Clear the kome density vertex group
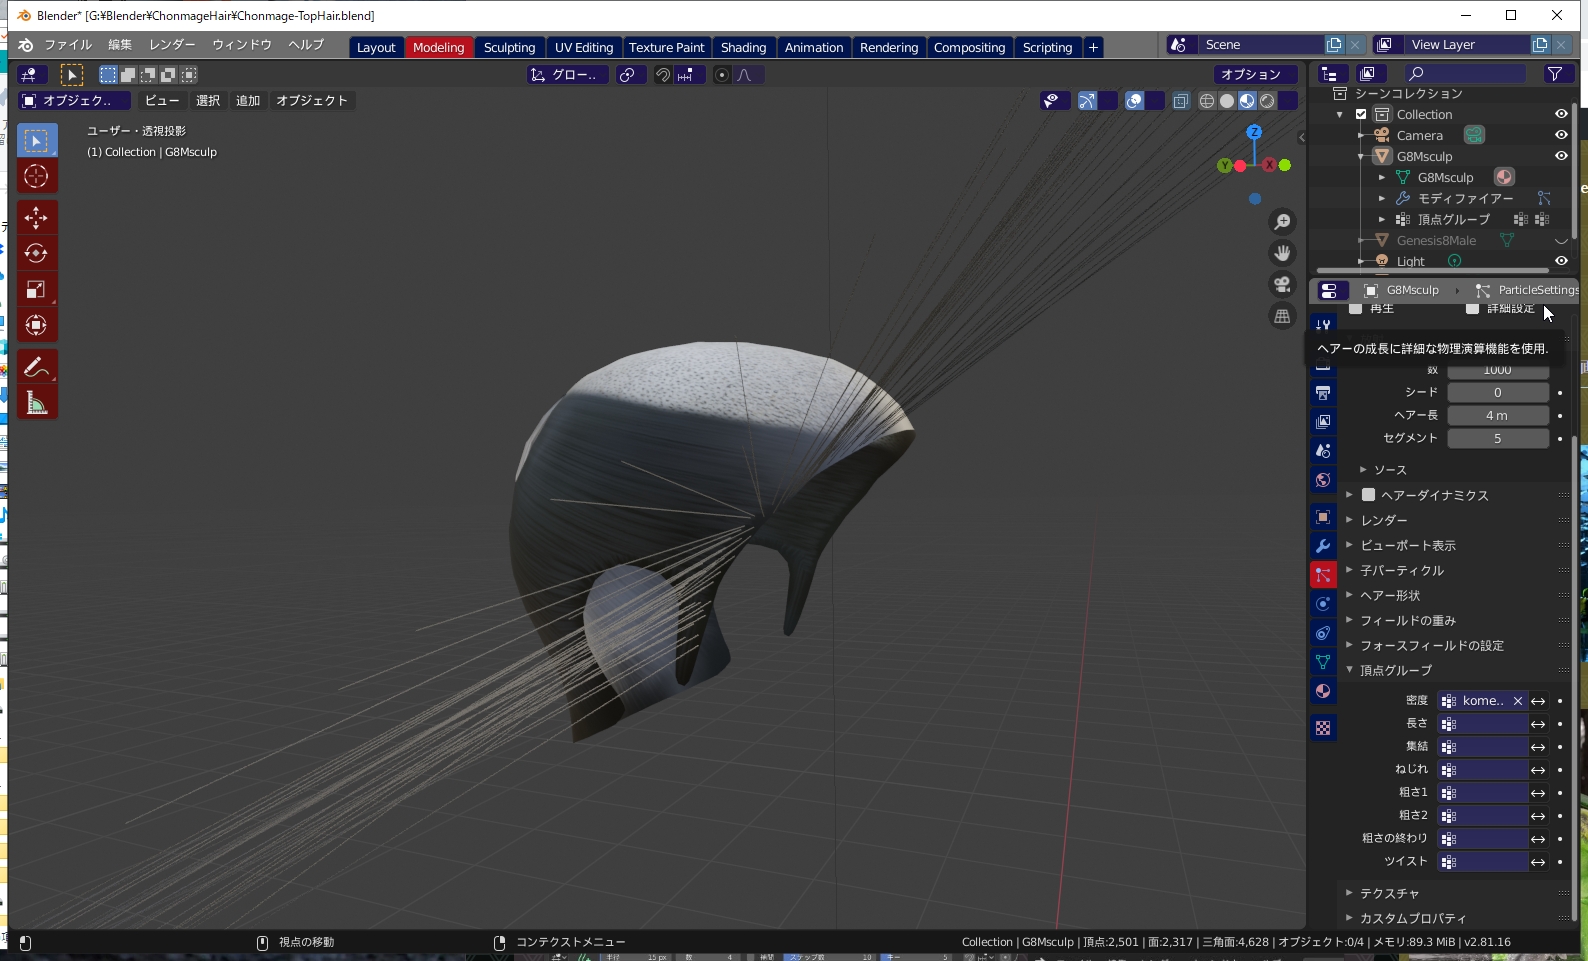The image size is (1588, 961). click(1517, 701)
